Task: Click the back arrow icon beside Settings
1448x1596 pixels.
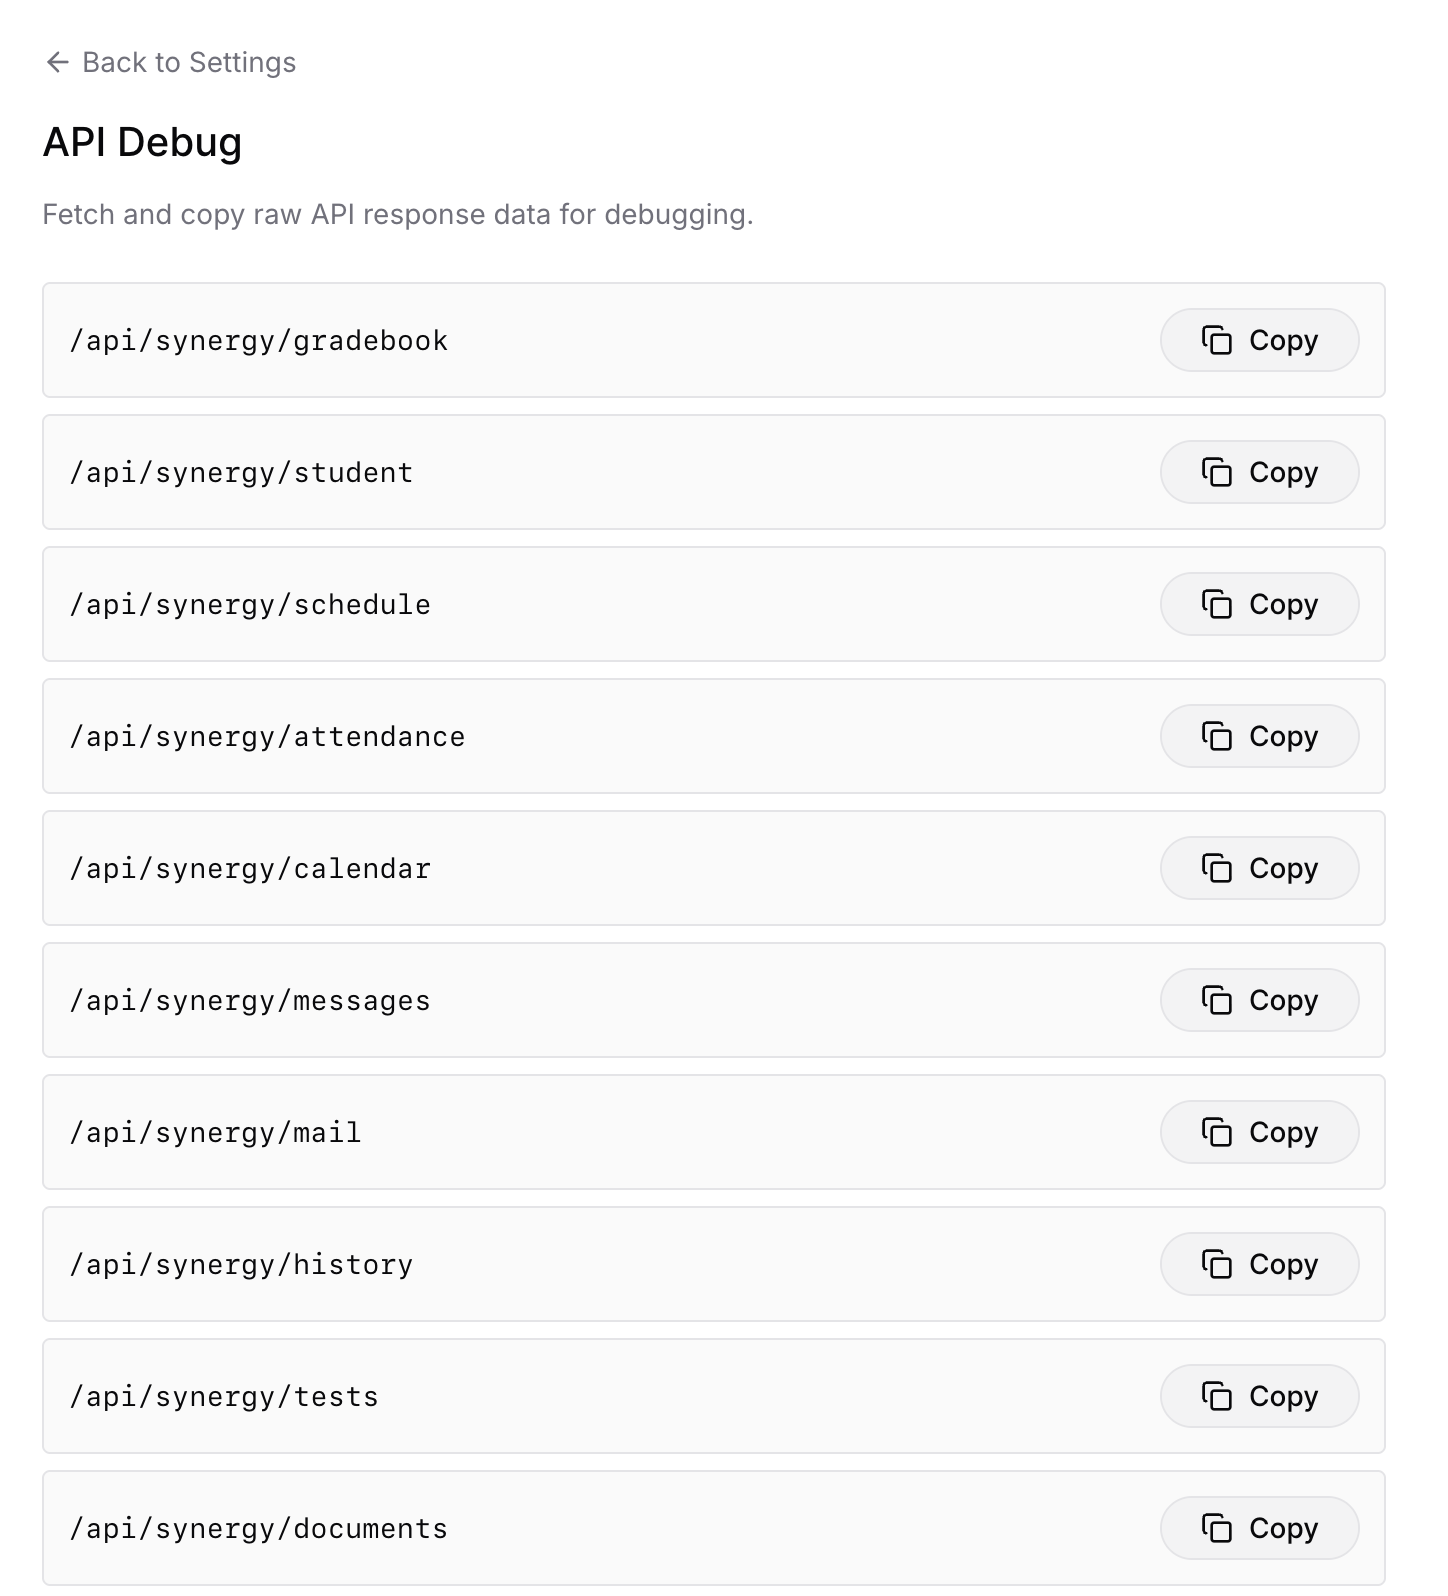Action: tap(58, 62)
